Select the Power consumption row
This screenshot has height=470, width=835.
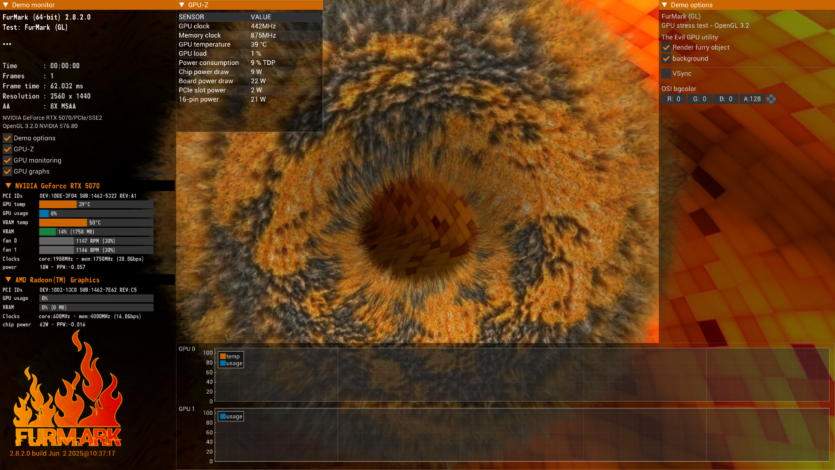click(x=249, y=62)
